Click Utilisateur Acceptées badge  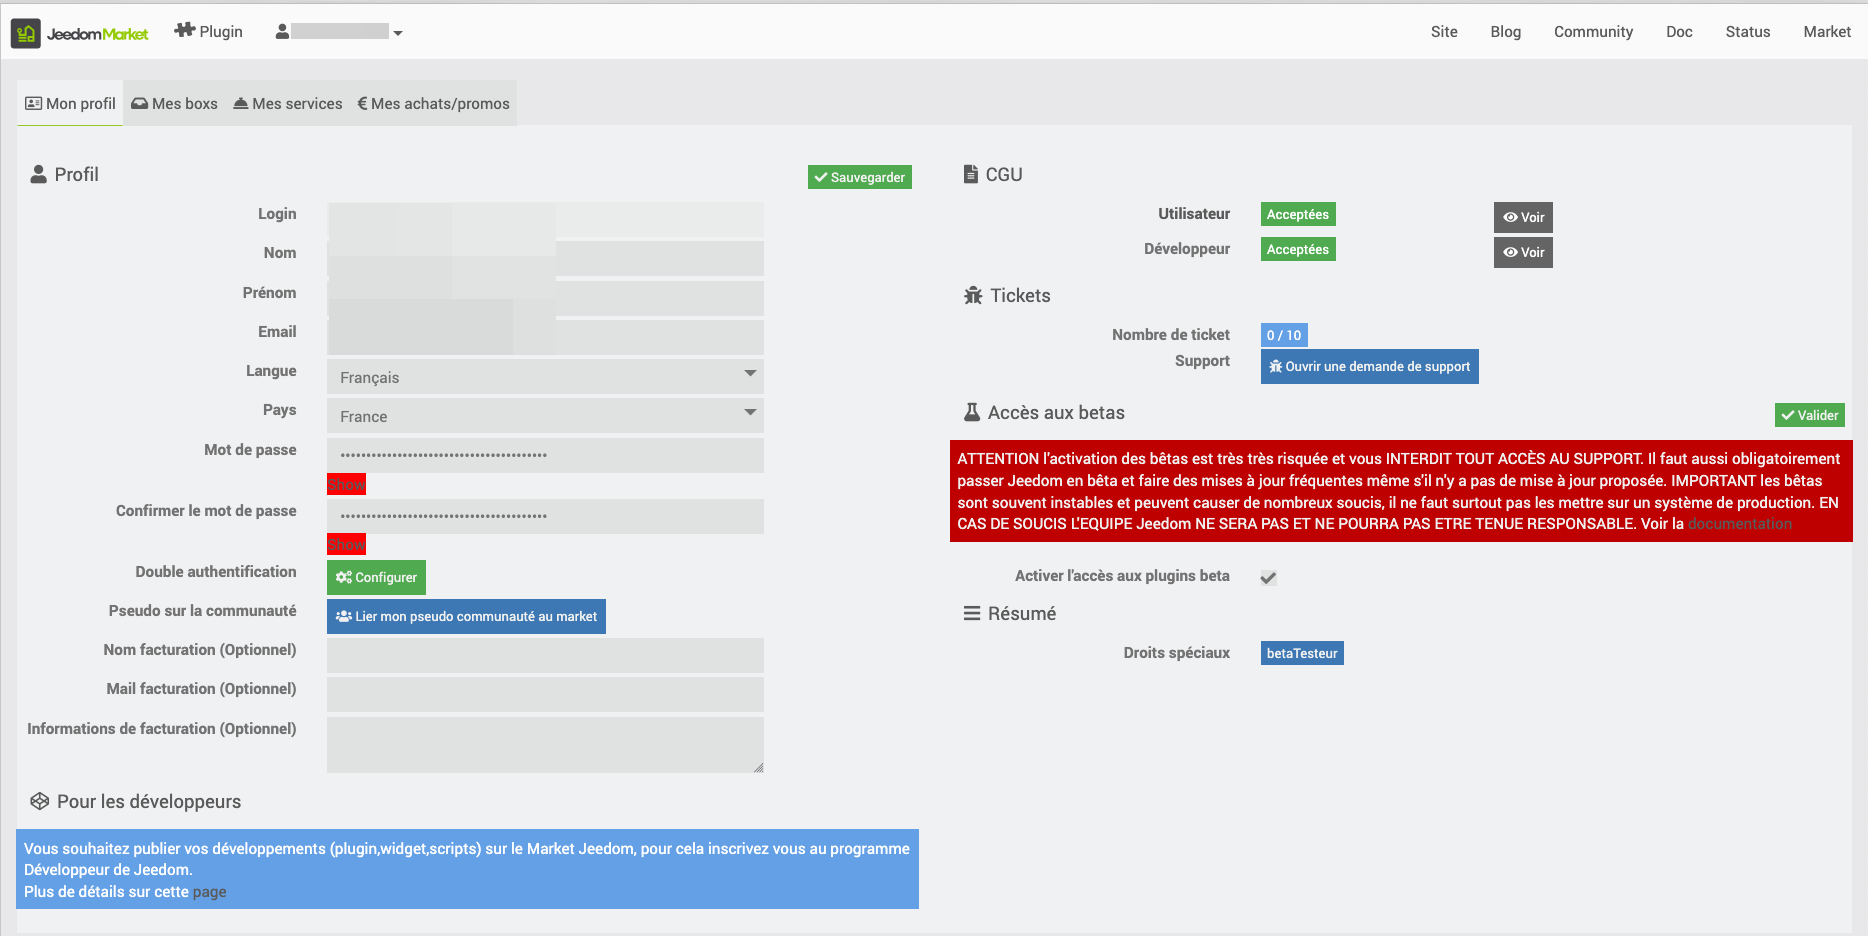pos(1298,214)
